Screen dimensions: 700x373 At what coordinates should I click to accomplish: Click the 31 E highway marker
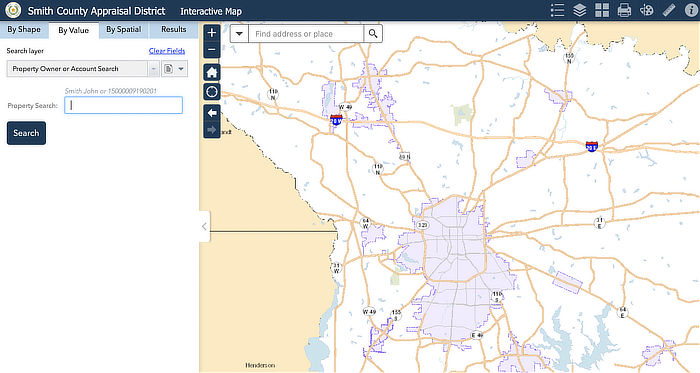(x=600, y=223)
